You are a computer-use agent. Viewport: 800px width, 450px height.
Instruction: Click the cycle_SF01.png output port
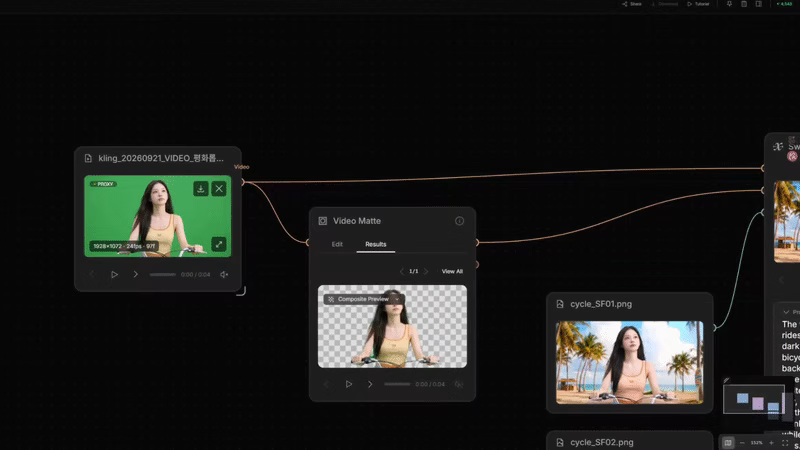tap(714, 328)
